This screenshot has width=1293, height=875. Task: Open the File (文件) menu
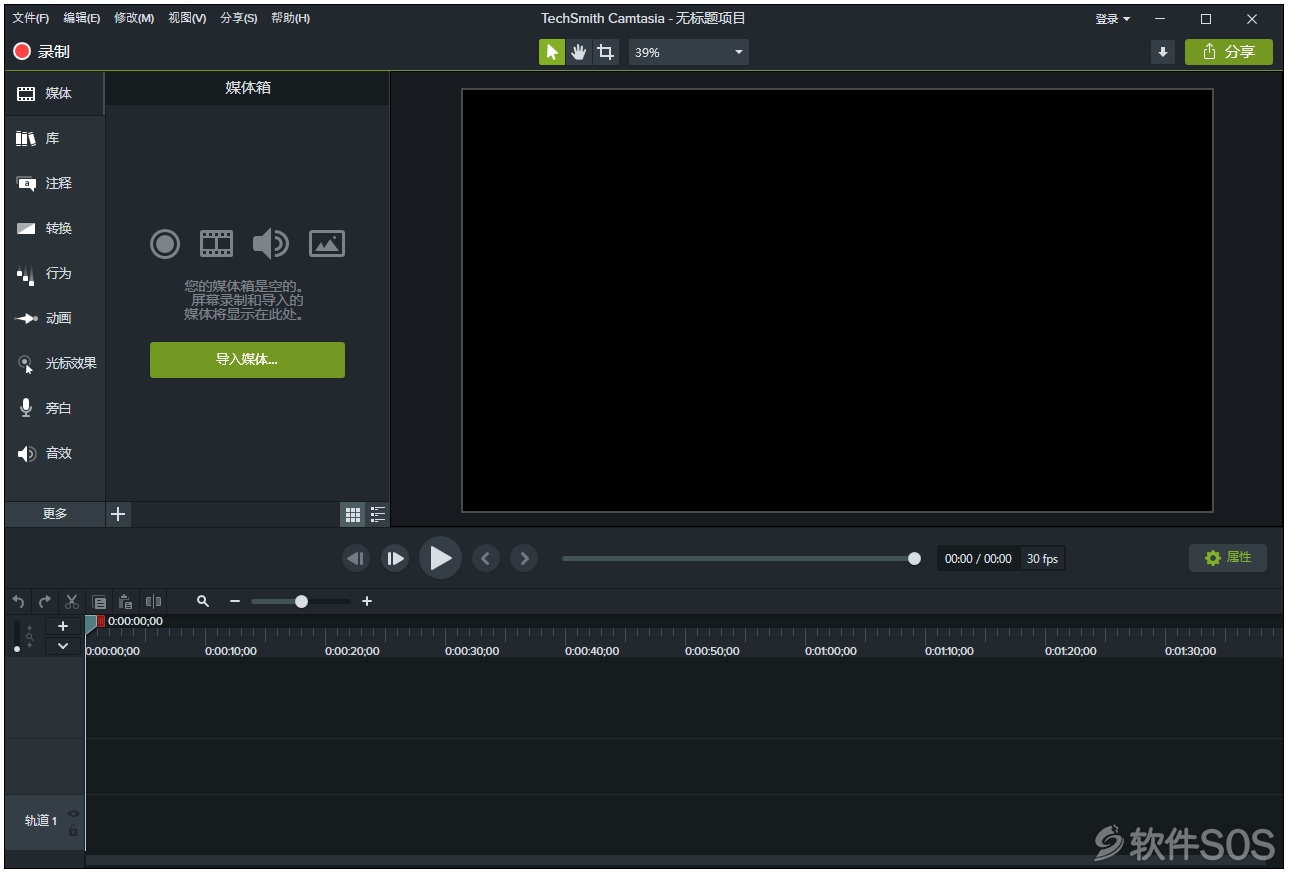click(x=30, y=18)
